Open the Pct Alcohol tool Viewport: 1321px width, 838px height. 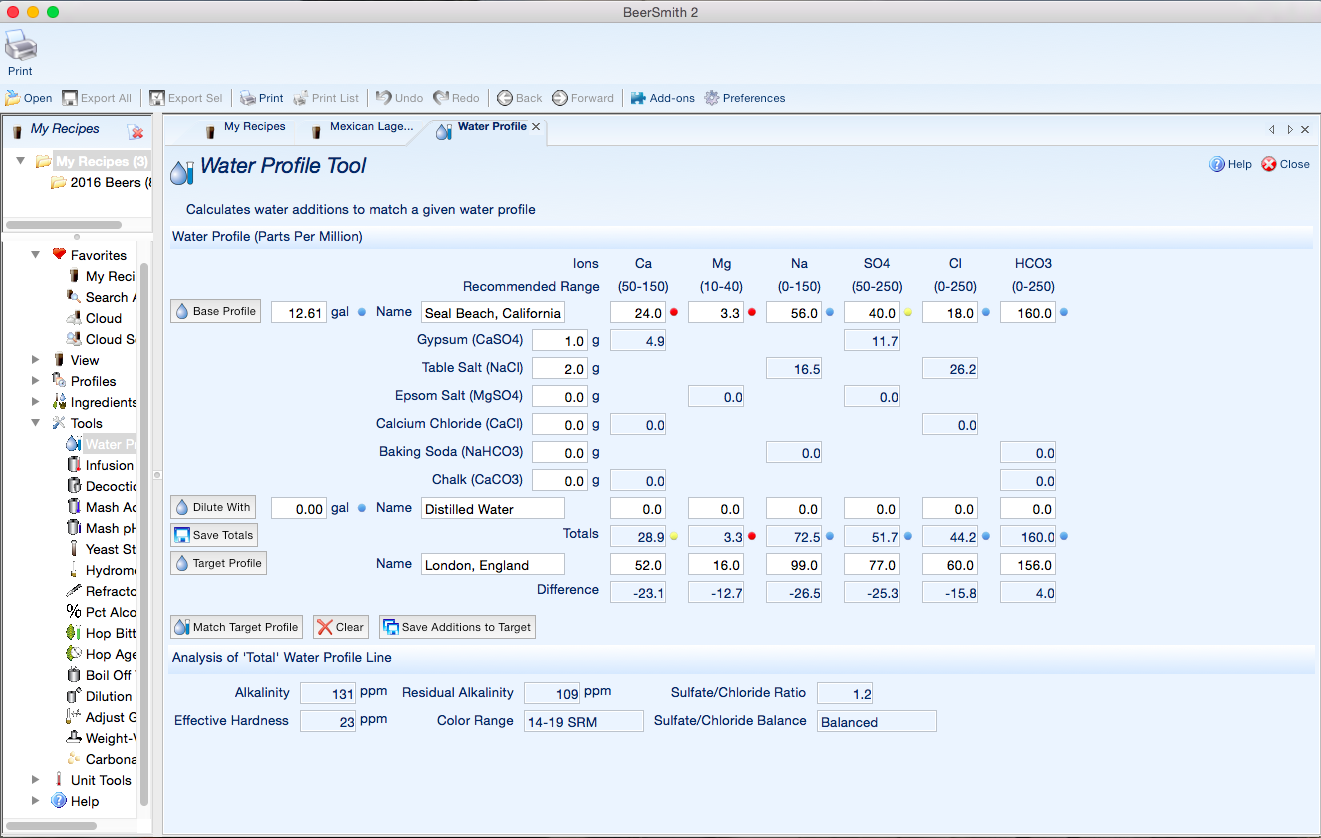click(x=101, y=612)
